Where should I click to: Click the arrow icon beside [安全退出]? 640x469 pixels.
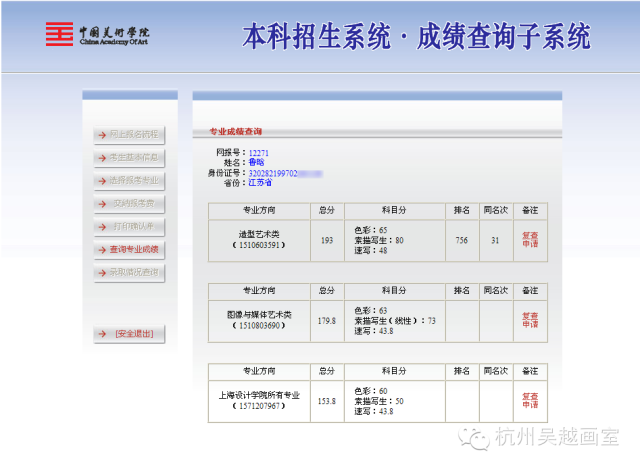pyautogui.click(x=101, y=334)
